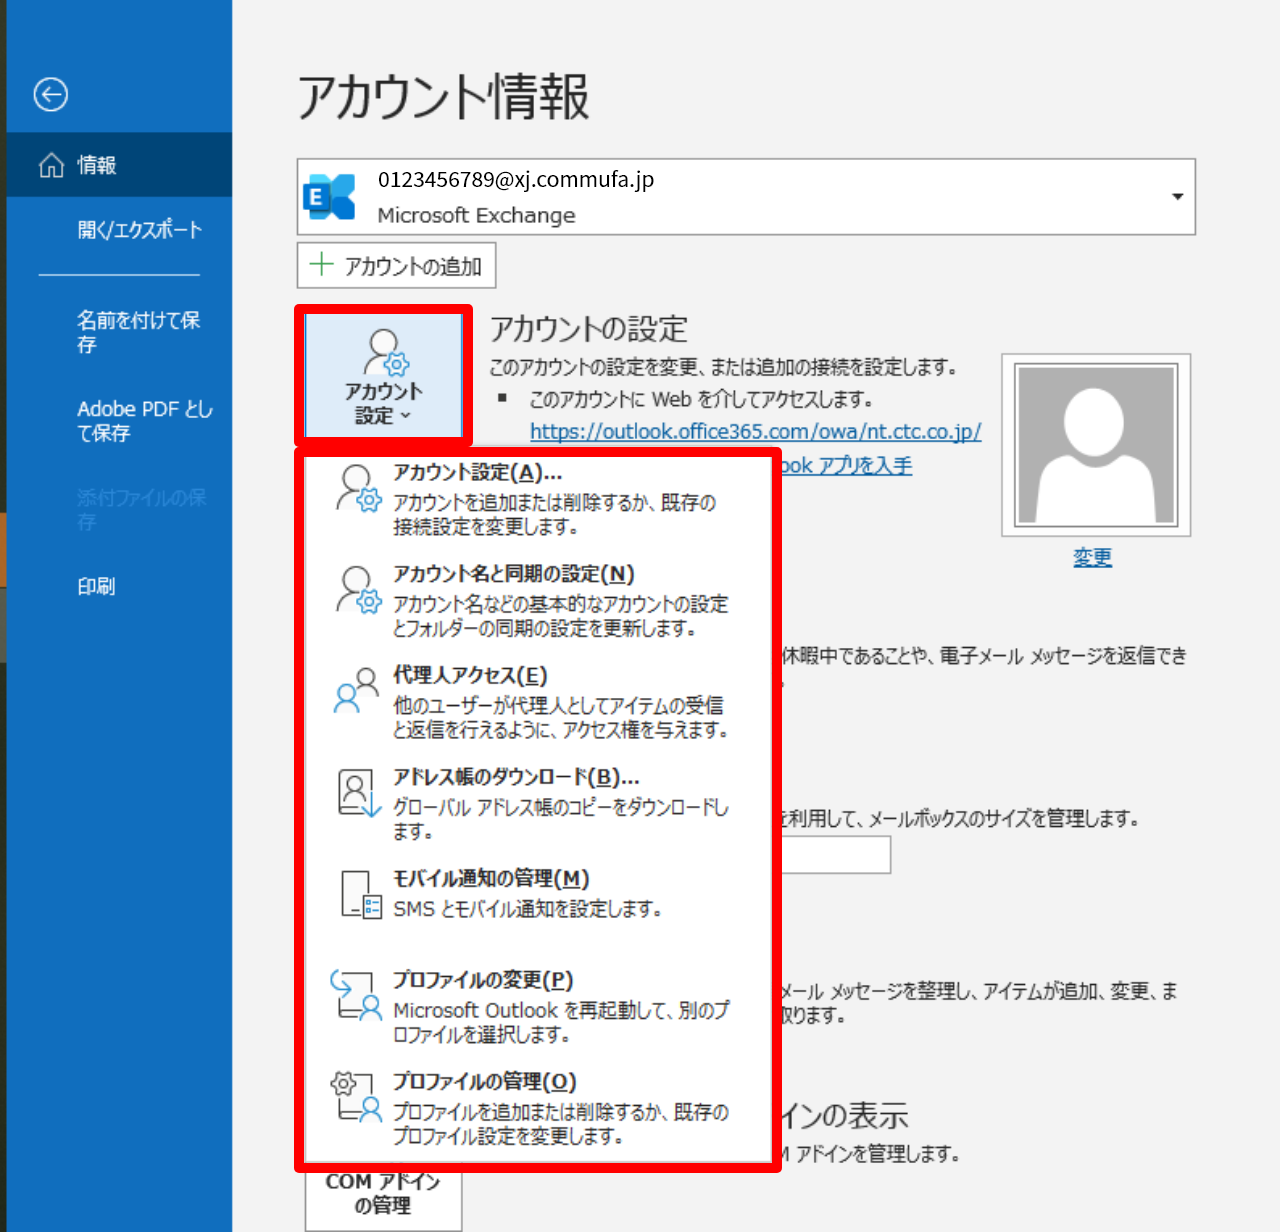Image resolution: width=1280 pixels, height=1232 pixels.
Task: Click the アカウント名と同期の設定 icon
Action: click(358, 589)
